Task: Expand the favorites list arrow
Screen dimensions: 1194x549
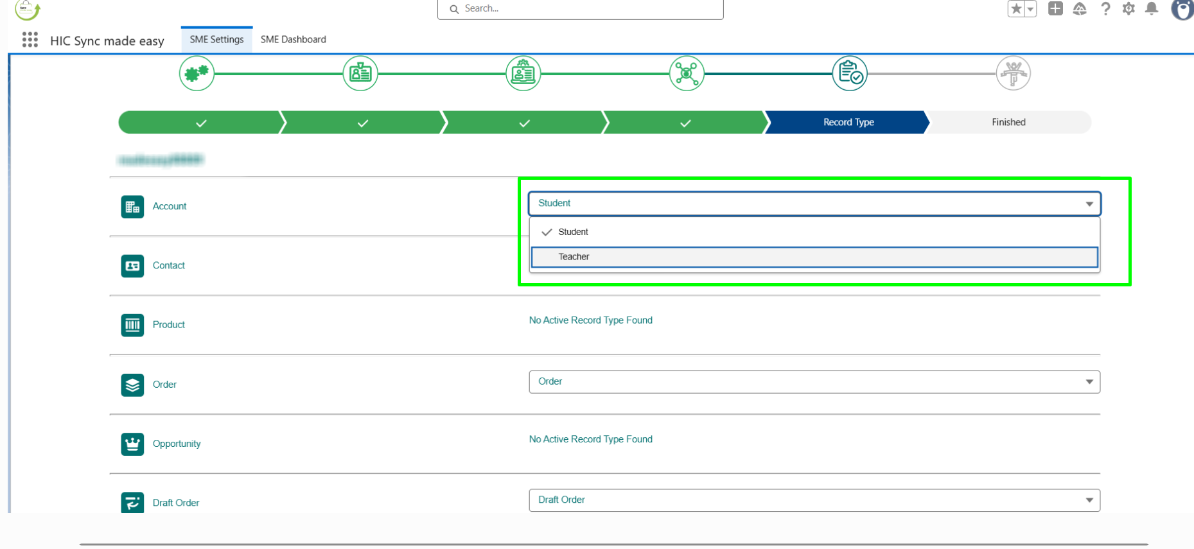Action: [x=1030, y=8]
